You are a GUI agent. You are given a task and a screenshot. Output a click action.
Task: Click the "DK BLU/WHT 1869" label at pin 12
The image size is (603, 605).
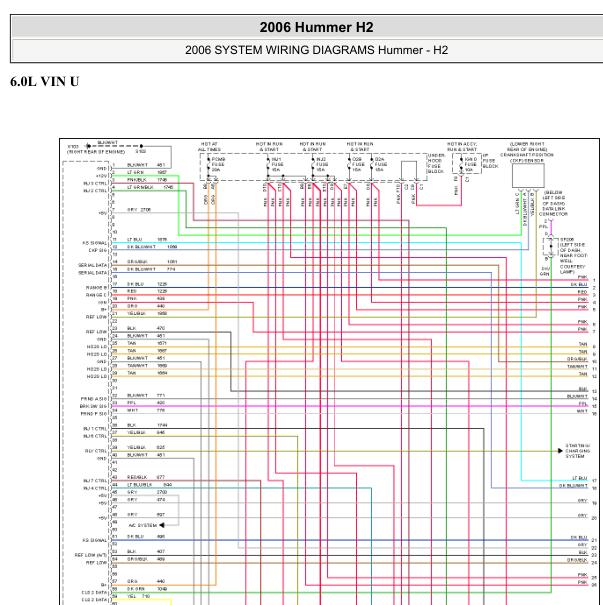[x=152, y=247]
